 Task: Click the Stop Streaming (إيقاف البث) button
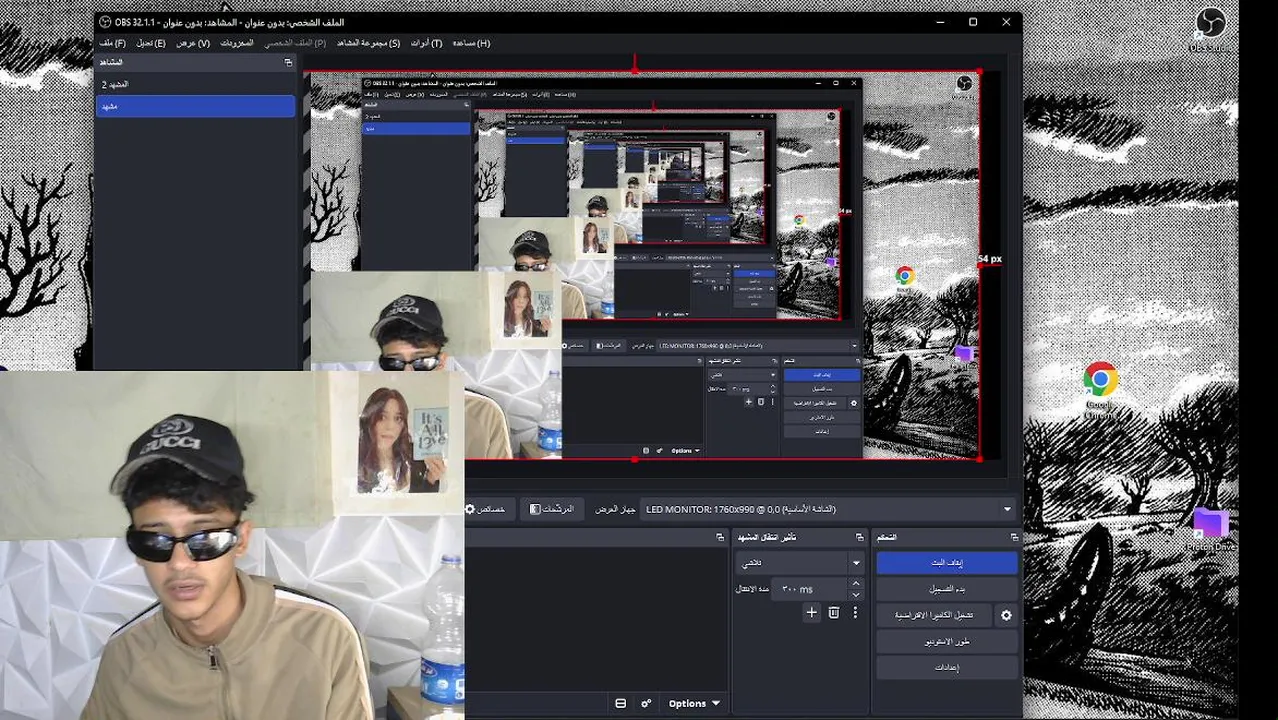(947, 563)
